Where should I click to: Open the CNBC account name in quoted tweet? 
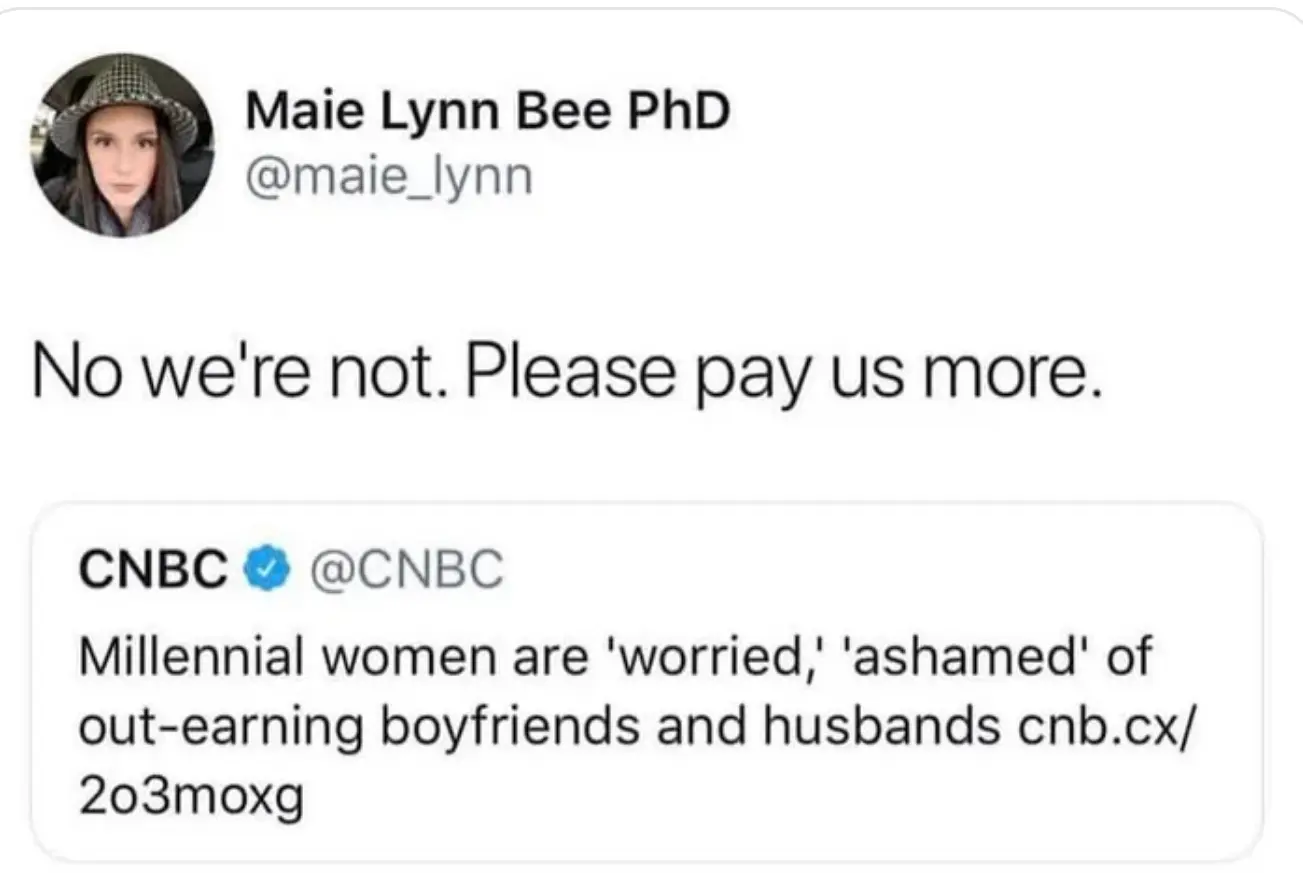(152, 570)
